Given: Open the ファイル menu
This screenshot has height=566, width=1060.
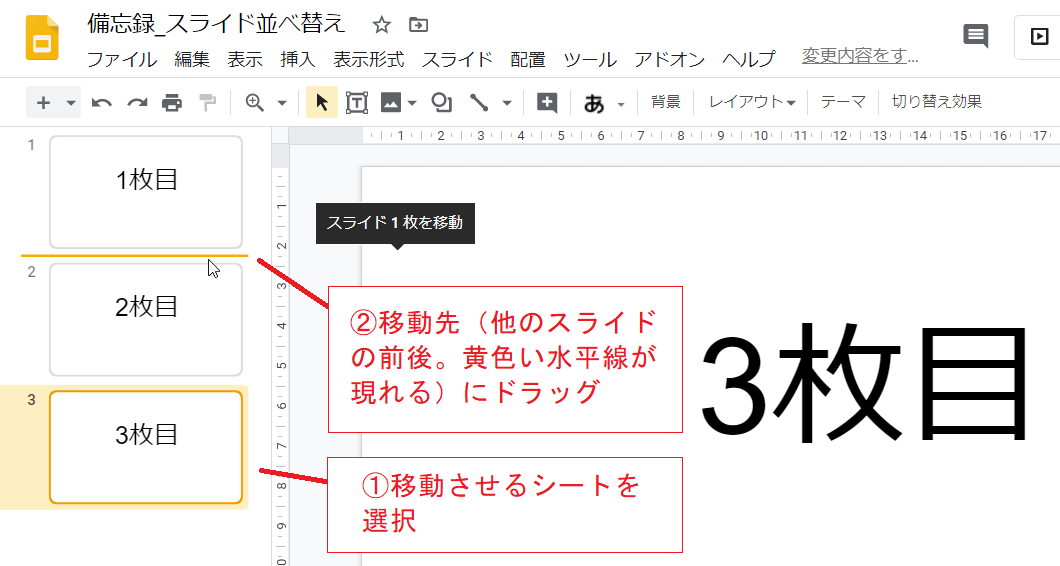Looking at the screenshot, I should (x=122, y=60).
